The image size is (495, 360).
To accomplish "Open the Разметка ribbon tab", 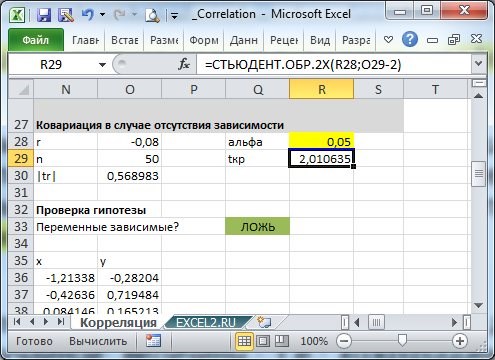I will click(x=164, y=40).
